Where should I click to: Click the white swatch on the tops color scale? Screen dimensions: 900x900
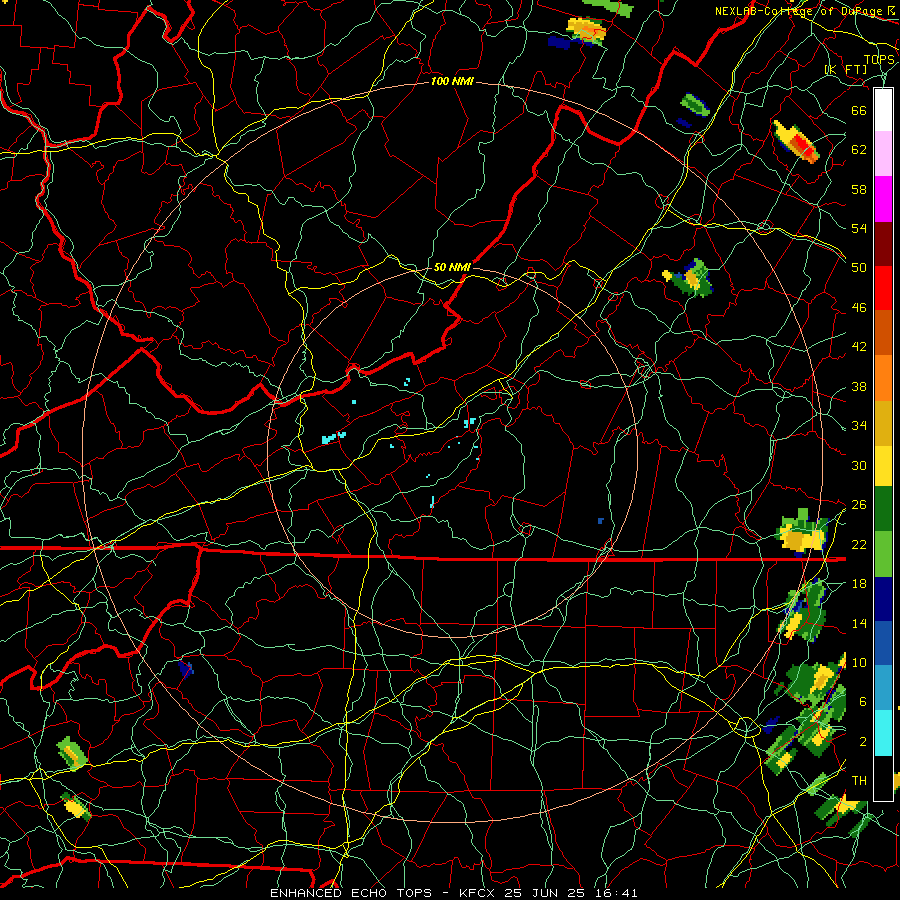click(x=883, y=110)
